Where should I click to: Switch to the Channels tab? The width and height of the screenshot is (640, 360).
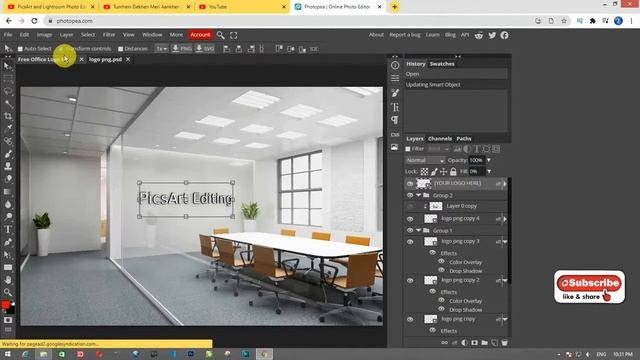pyautogui.click(x=440, y=139)
